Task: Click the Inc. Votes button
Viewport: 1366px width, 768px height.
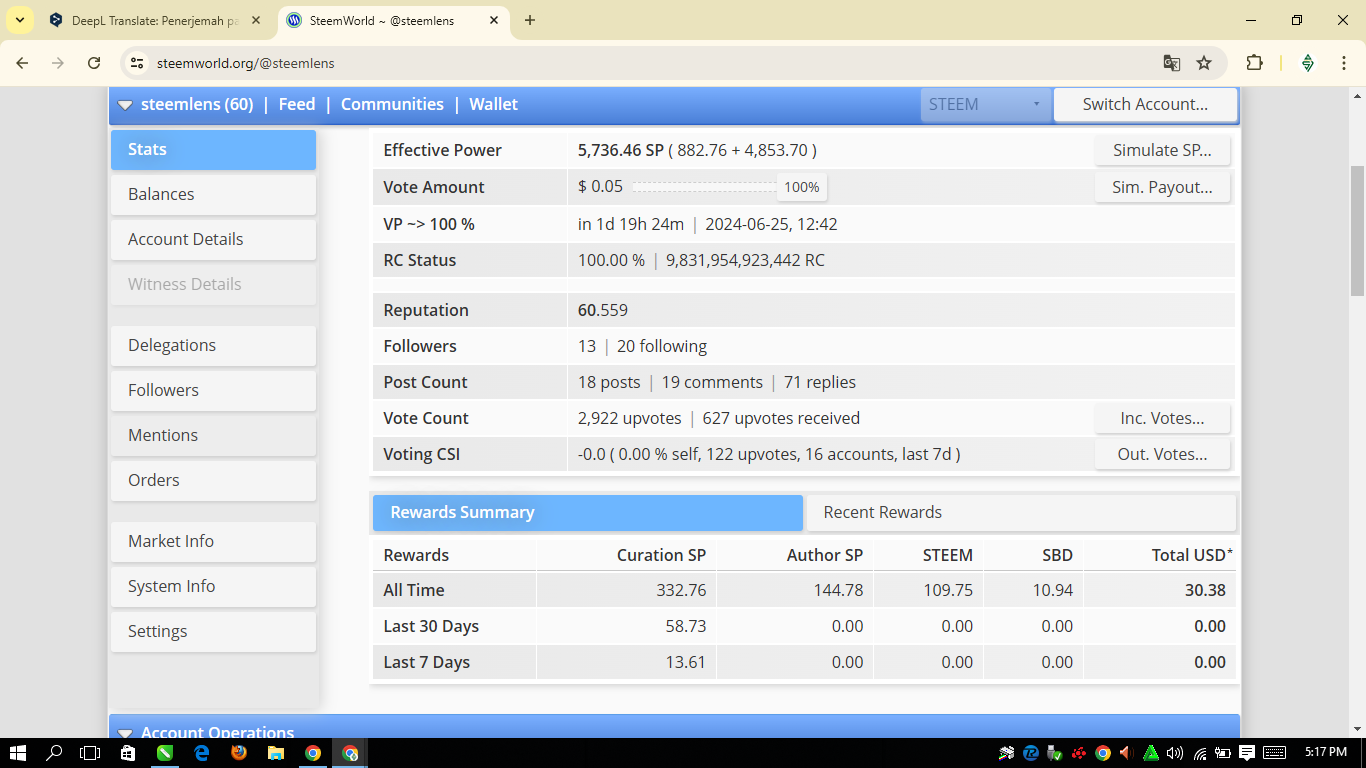Action: 1162,418
